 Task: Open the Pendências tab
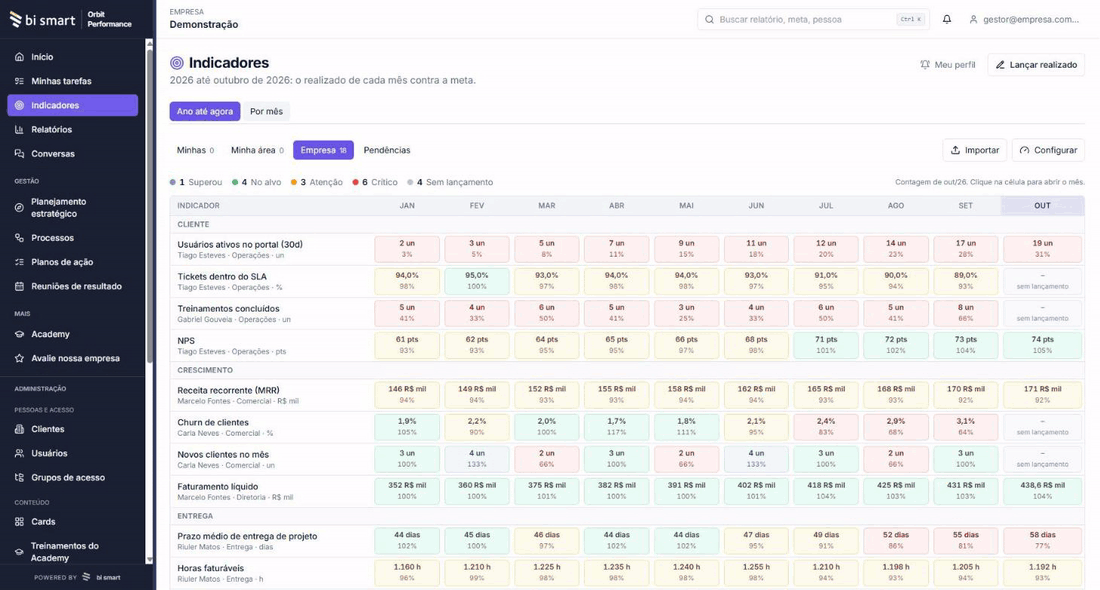[387, 150]
